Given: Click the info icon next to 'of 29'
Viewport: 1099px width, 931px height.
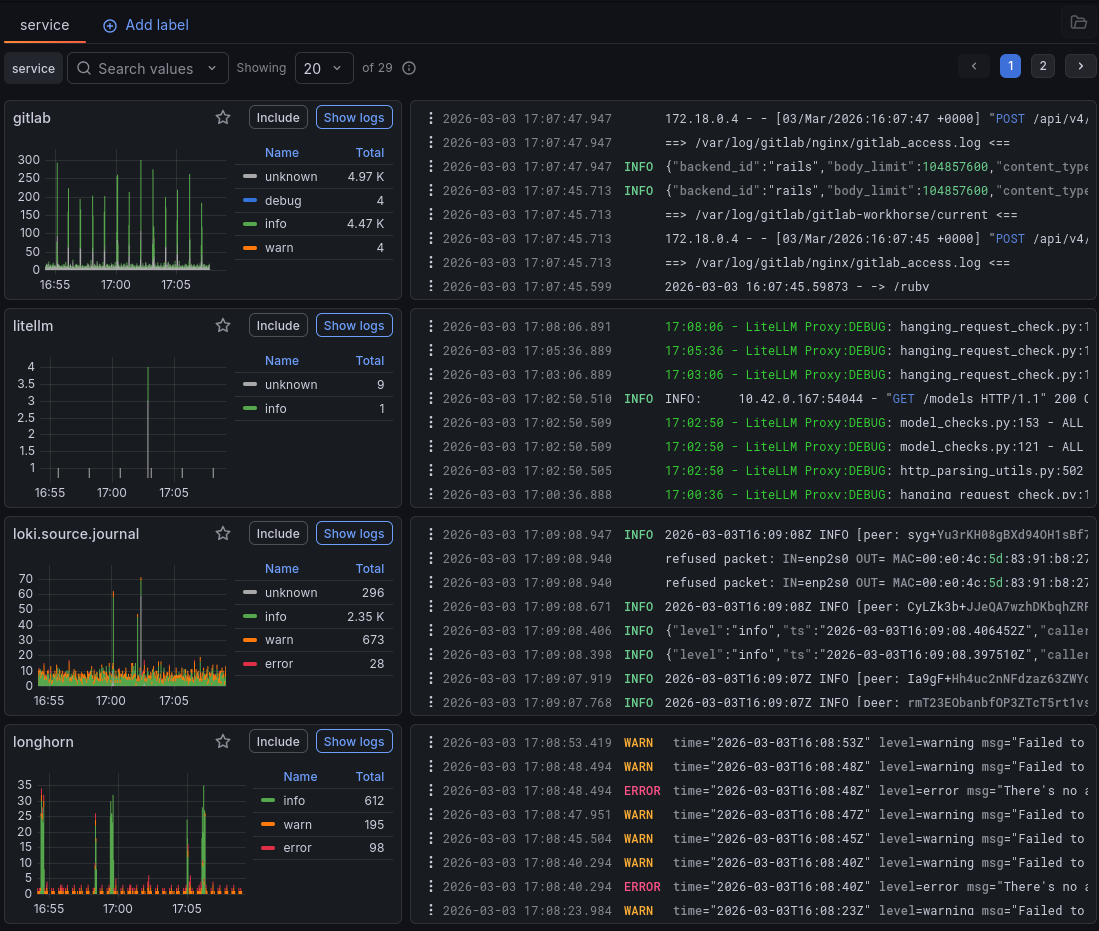Looking at the screenshot, I should pyautogui.click(x=408, y=68).
